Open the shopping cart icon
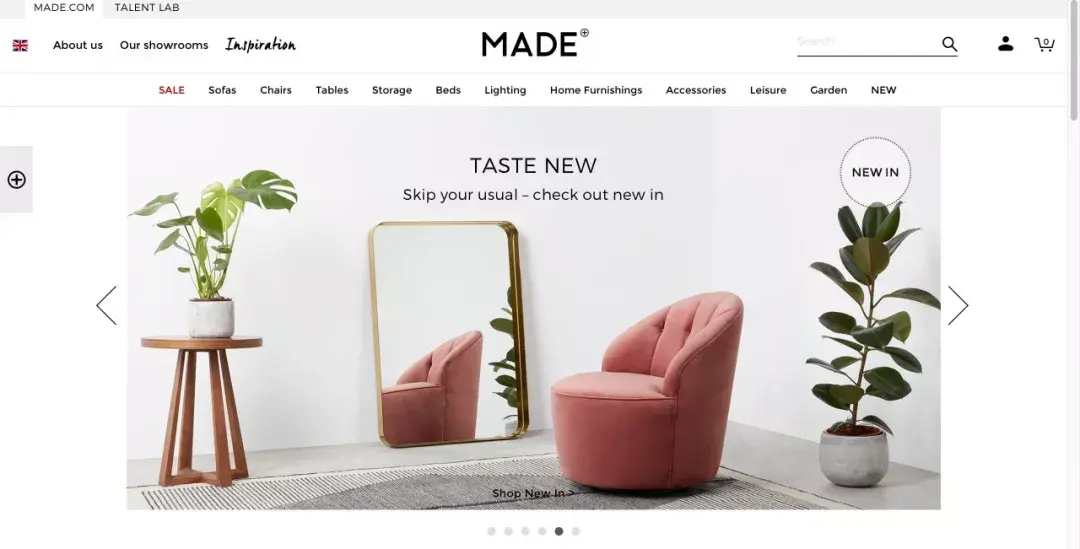 coord(1044,44)
